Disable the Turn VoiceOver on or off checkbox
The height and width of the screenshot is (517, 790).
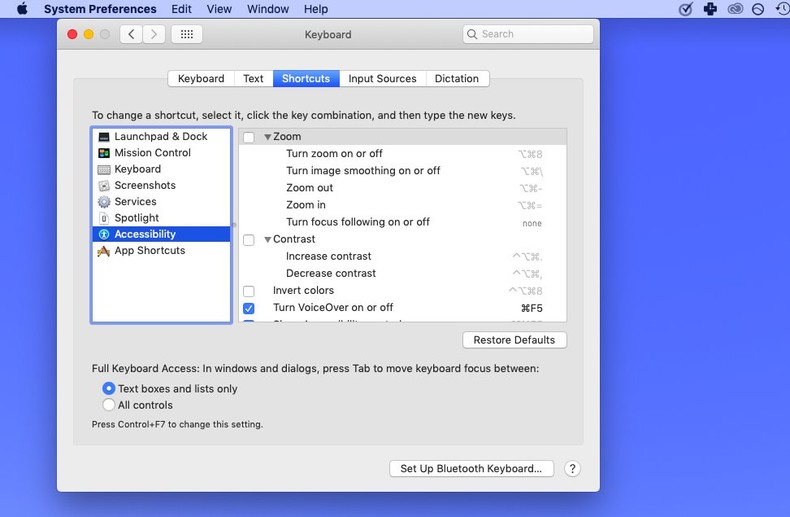(x=249, y=308)
